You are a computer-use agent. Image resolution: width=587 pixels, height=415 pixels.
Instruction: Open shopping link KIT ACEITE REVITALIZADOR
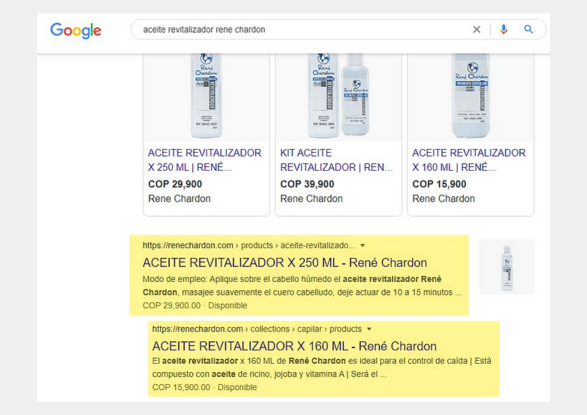[x=337, y=160]
